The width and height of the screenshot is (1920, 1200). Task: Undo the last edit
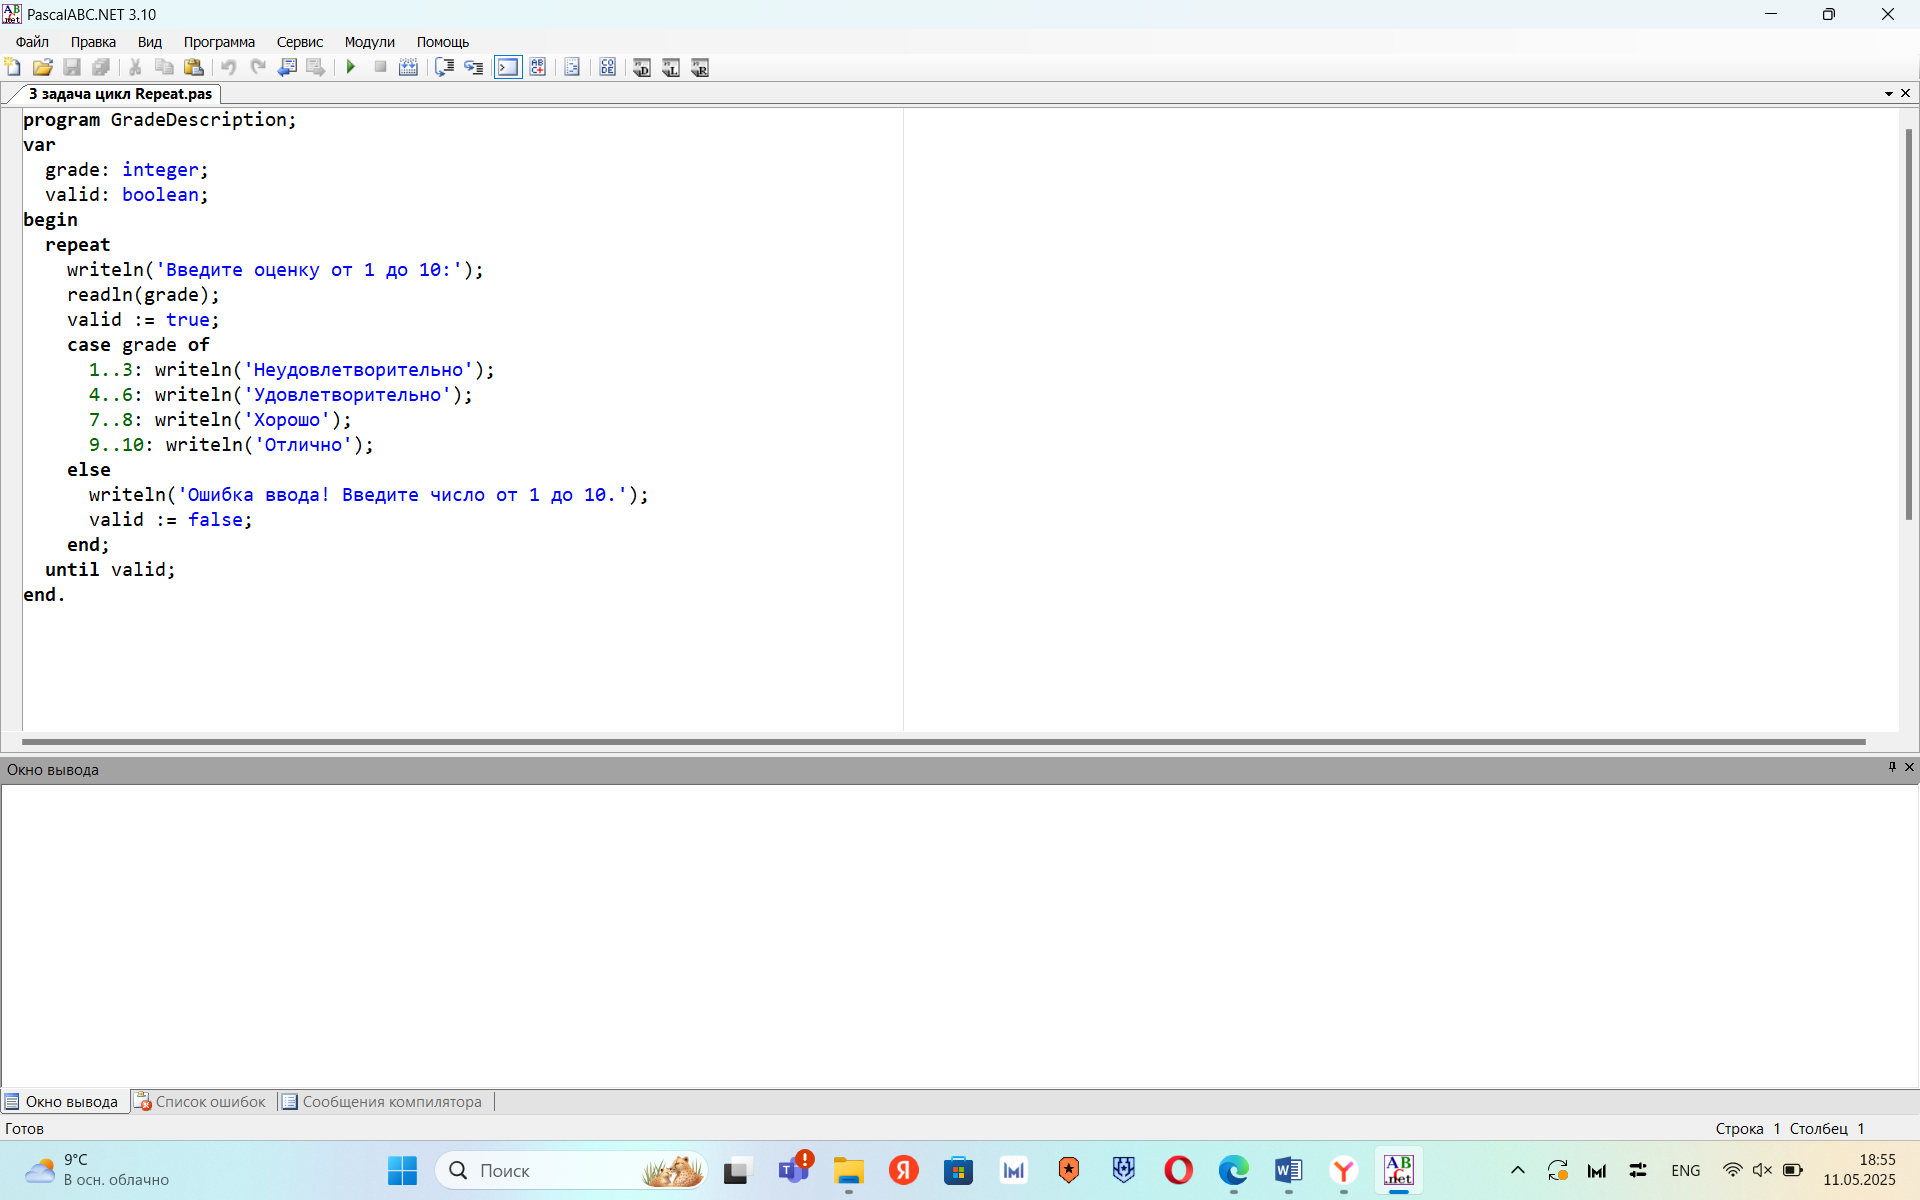(229, 67)
